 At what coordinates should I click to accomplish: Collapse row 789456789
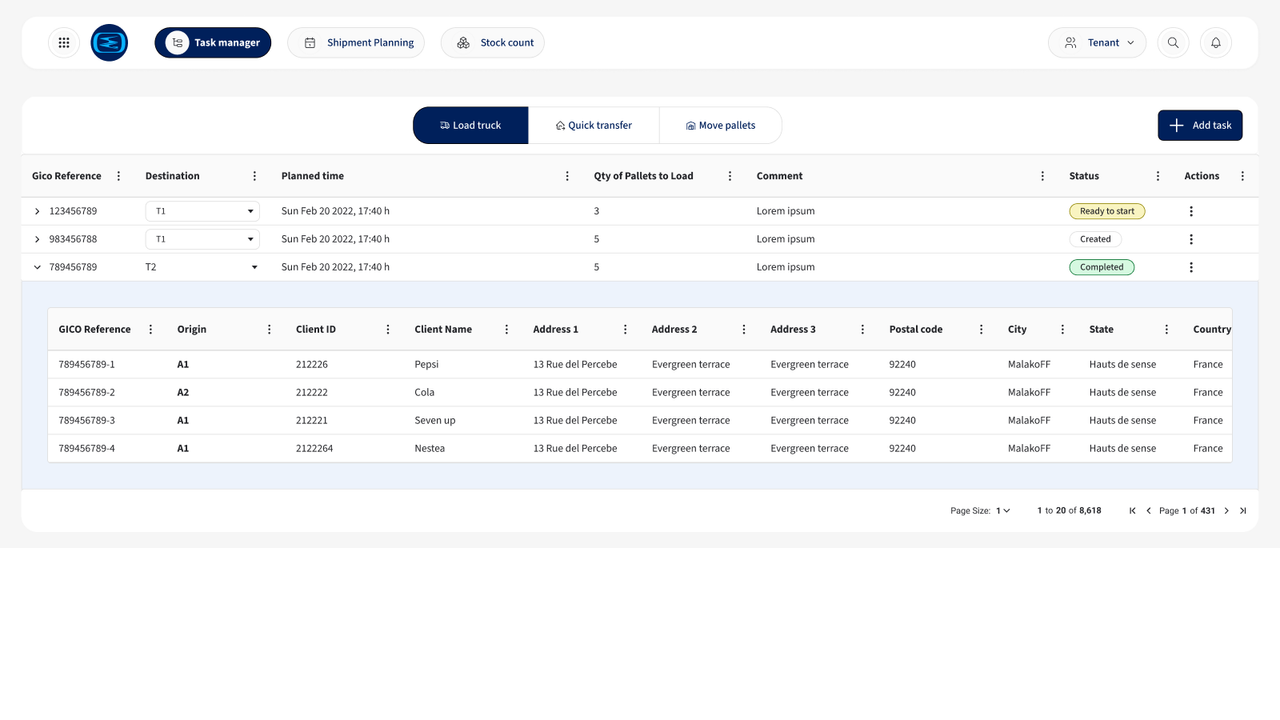(x=37, y=267)
